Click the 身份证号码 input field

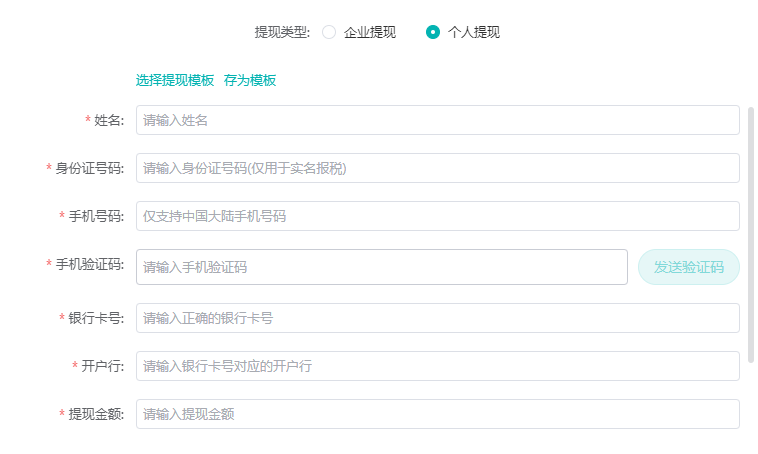click(x=437, y=168)
